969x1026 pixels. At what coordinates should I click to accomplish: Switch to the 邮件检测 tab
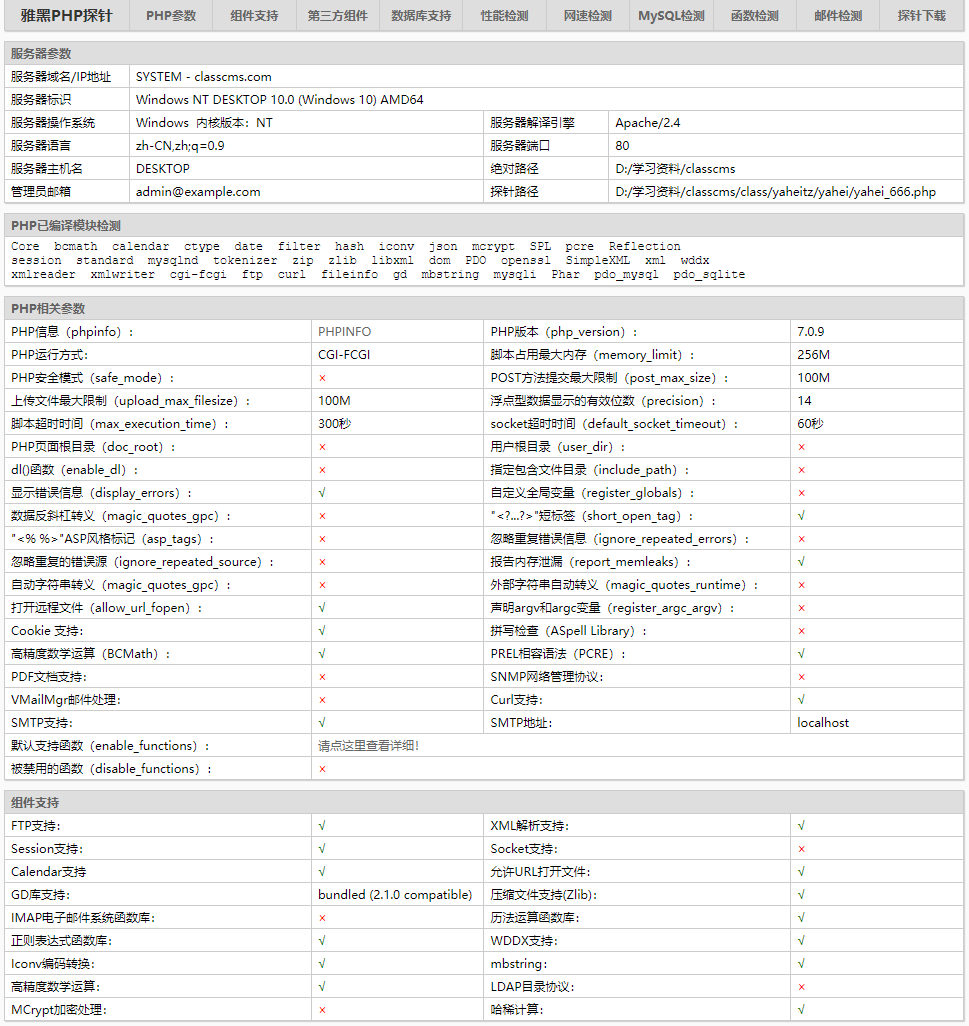[838, 16]
